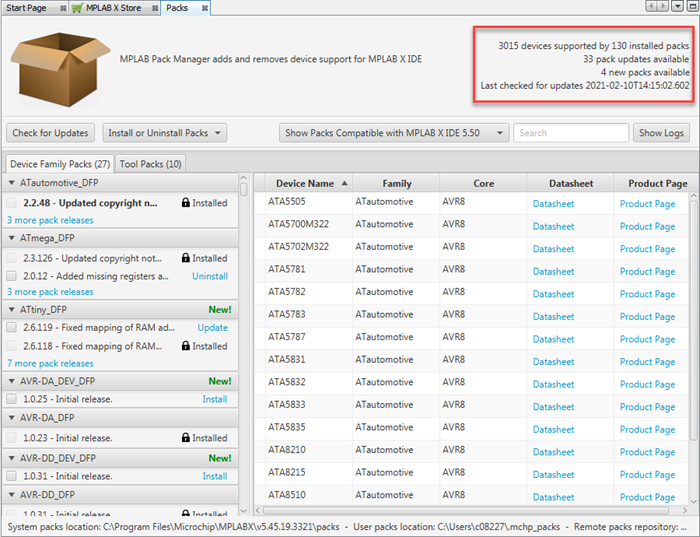Click the lock icon for ATmega_DFP 2.3.126
This screenshot has width=700, height=537.
(185, 258)
